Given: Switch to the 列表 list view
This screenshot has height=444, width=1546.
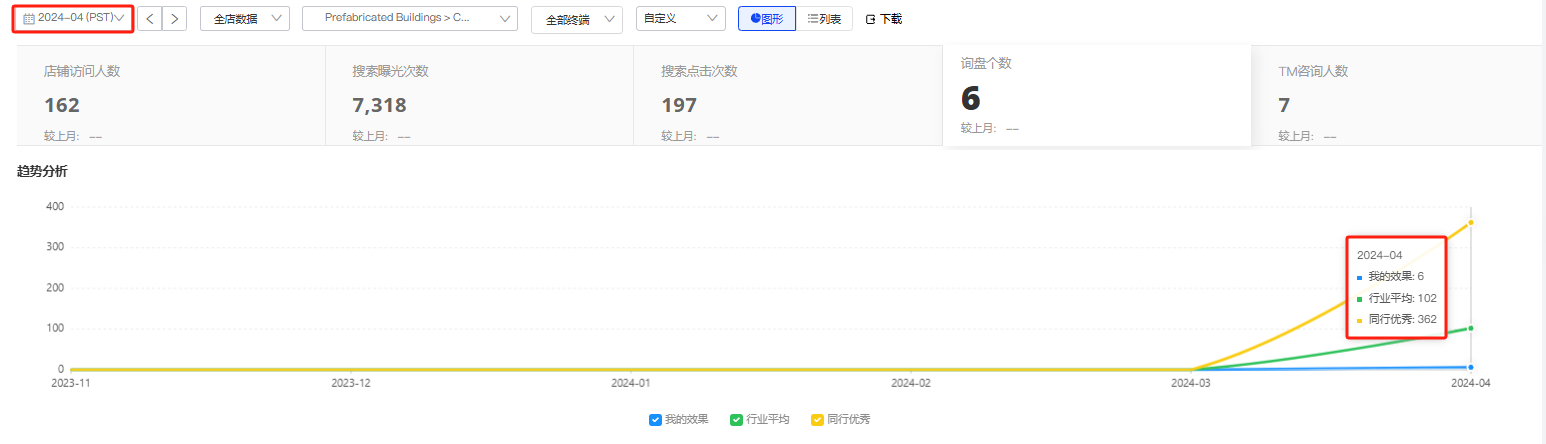Looking at the screenshot, I should 824,18.
